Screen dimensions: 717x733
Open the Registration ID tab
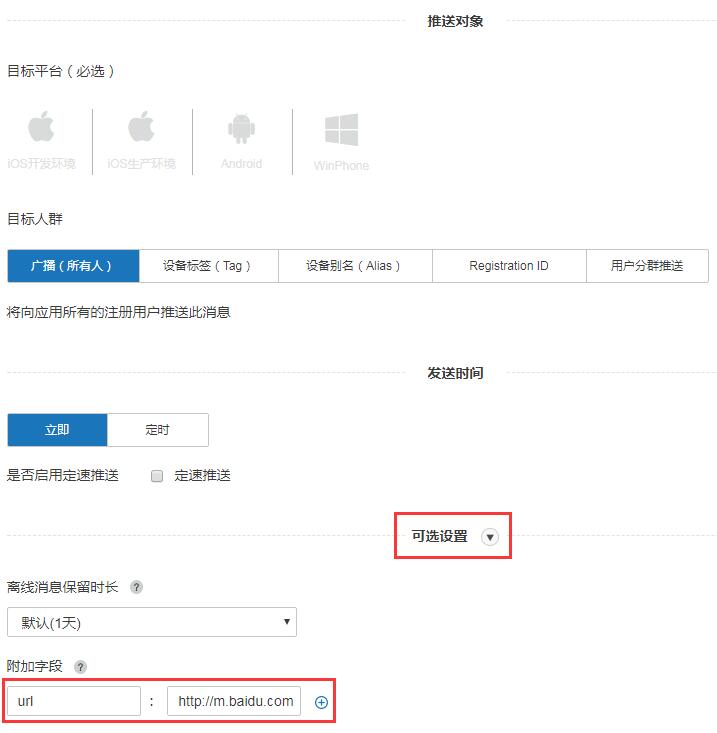point(508,266)
